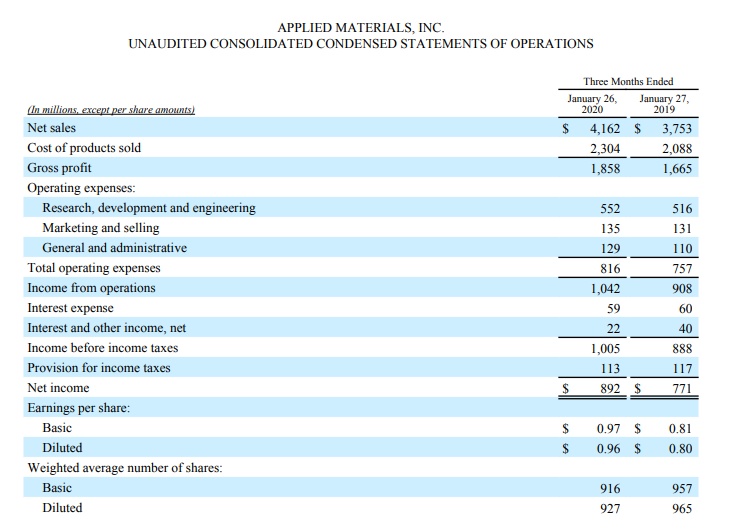Select tax provision value 113
Screen dimensions: 733x530
[610, 369]
